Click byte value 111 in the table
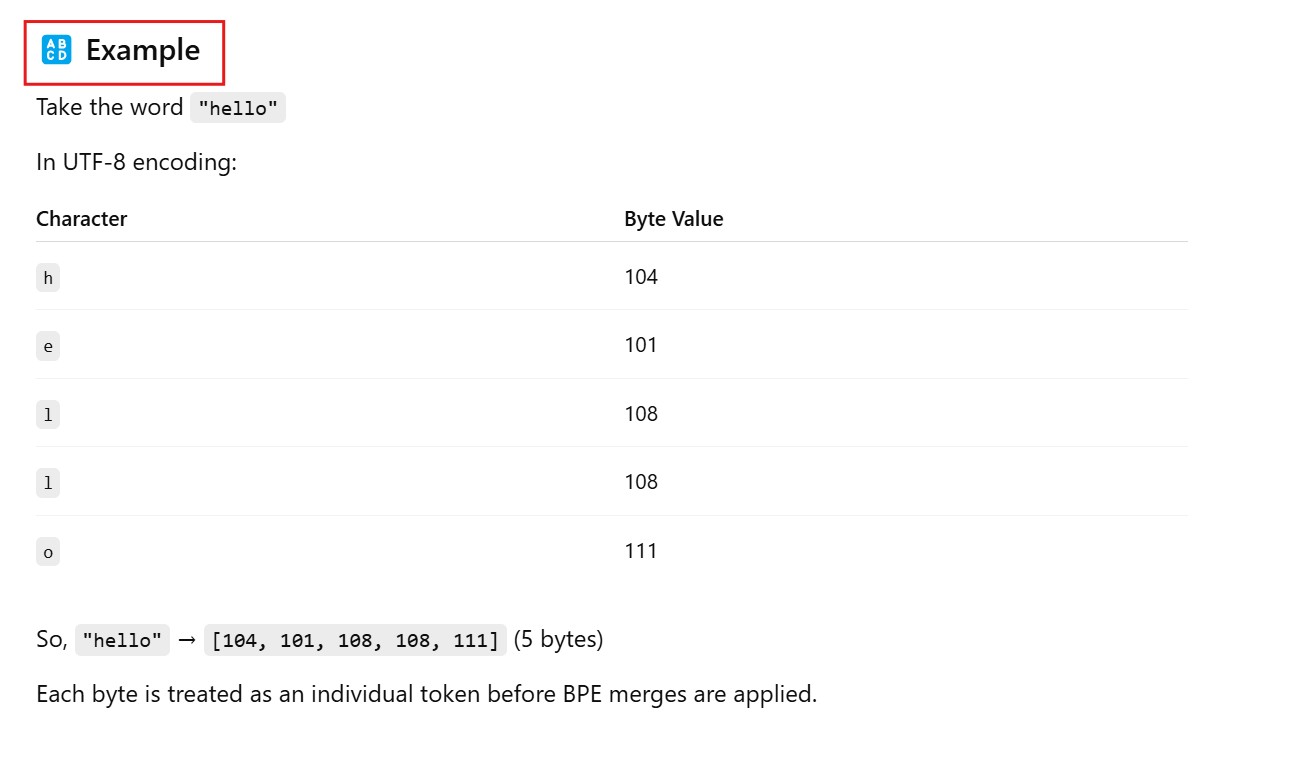Image resolution: width=1302 pixels, height=771 pixels. pyautogui.click(x=641, y=551)
